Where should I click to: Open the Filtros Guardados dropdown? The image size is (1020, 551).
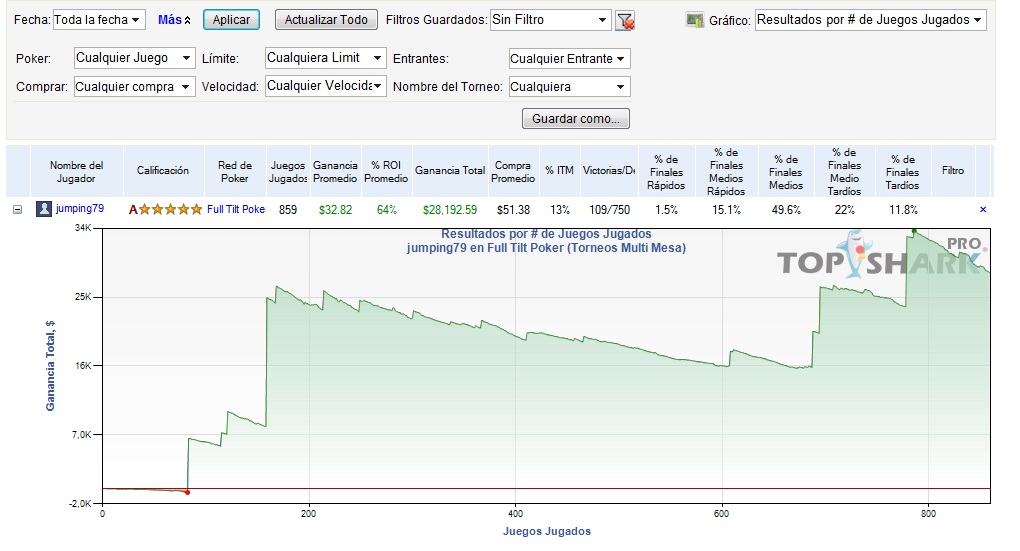pos(550,20)
